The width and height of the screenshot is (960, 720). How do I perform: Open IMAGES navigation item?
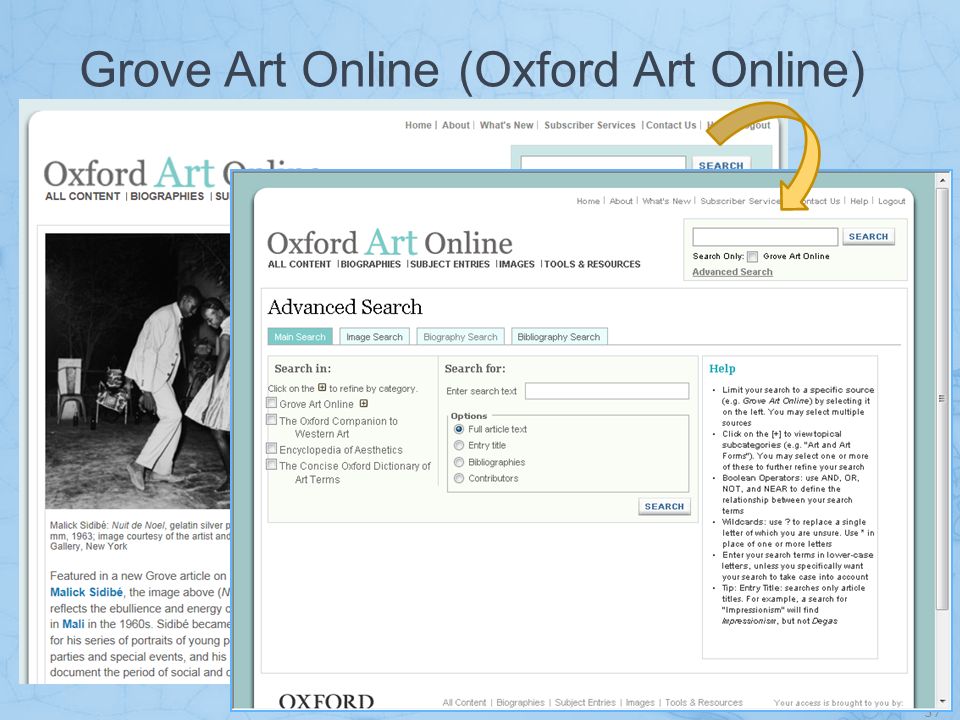tap(517, 264)
